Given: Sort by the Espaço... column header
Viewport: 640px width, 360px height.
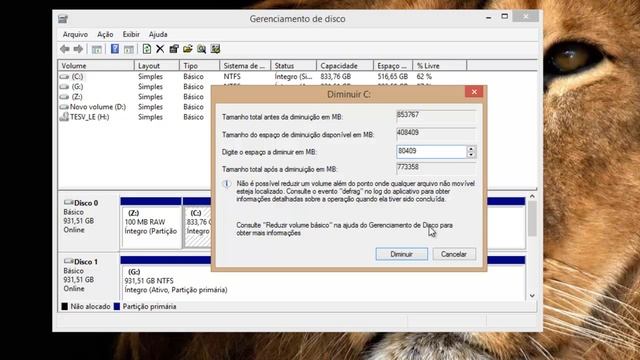Looking at the screenshot, I should click(x=393, y=66).
